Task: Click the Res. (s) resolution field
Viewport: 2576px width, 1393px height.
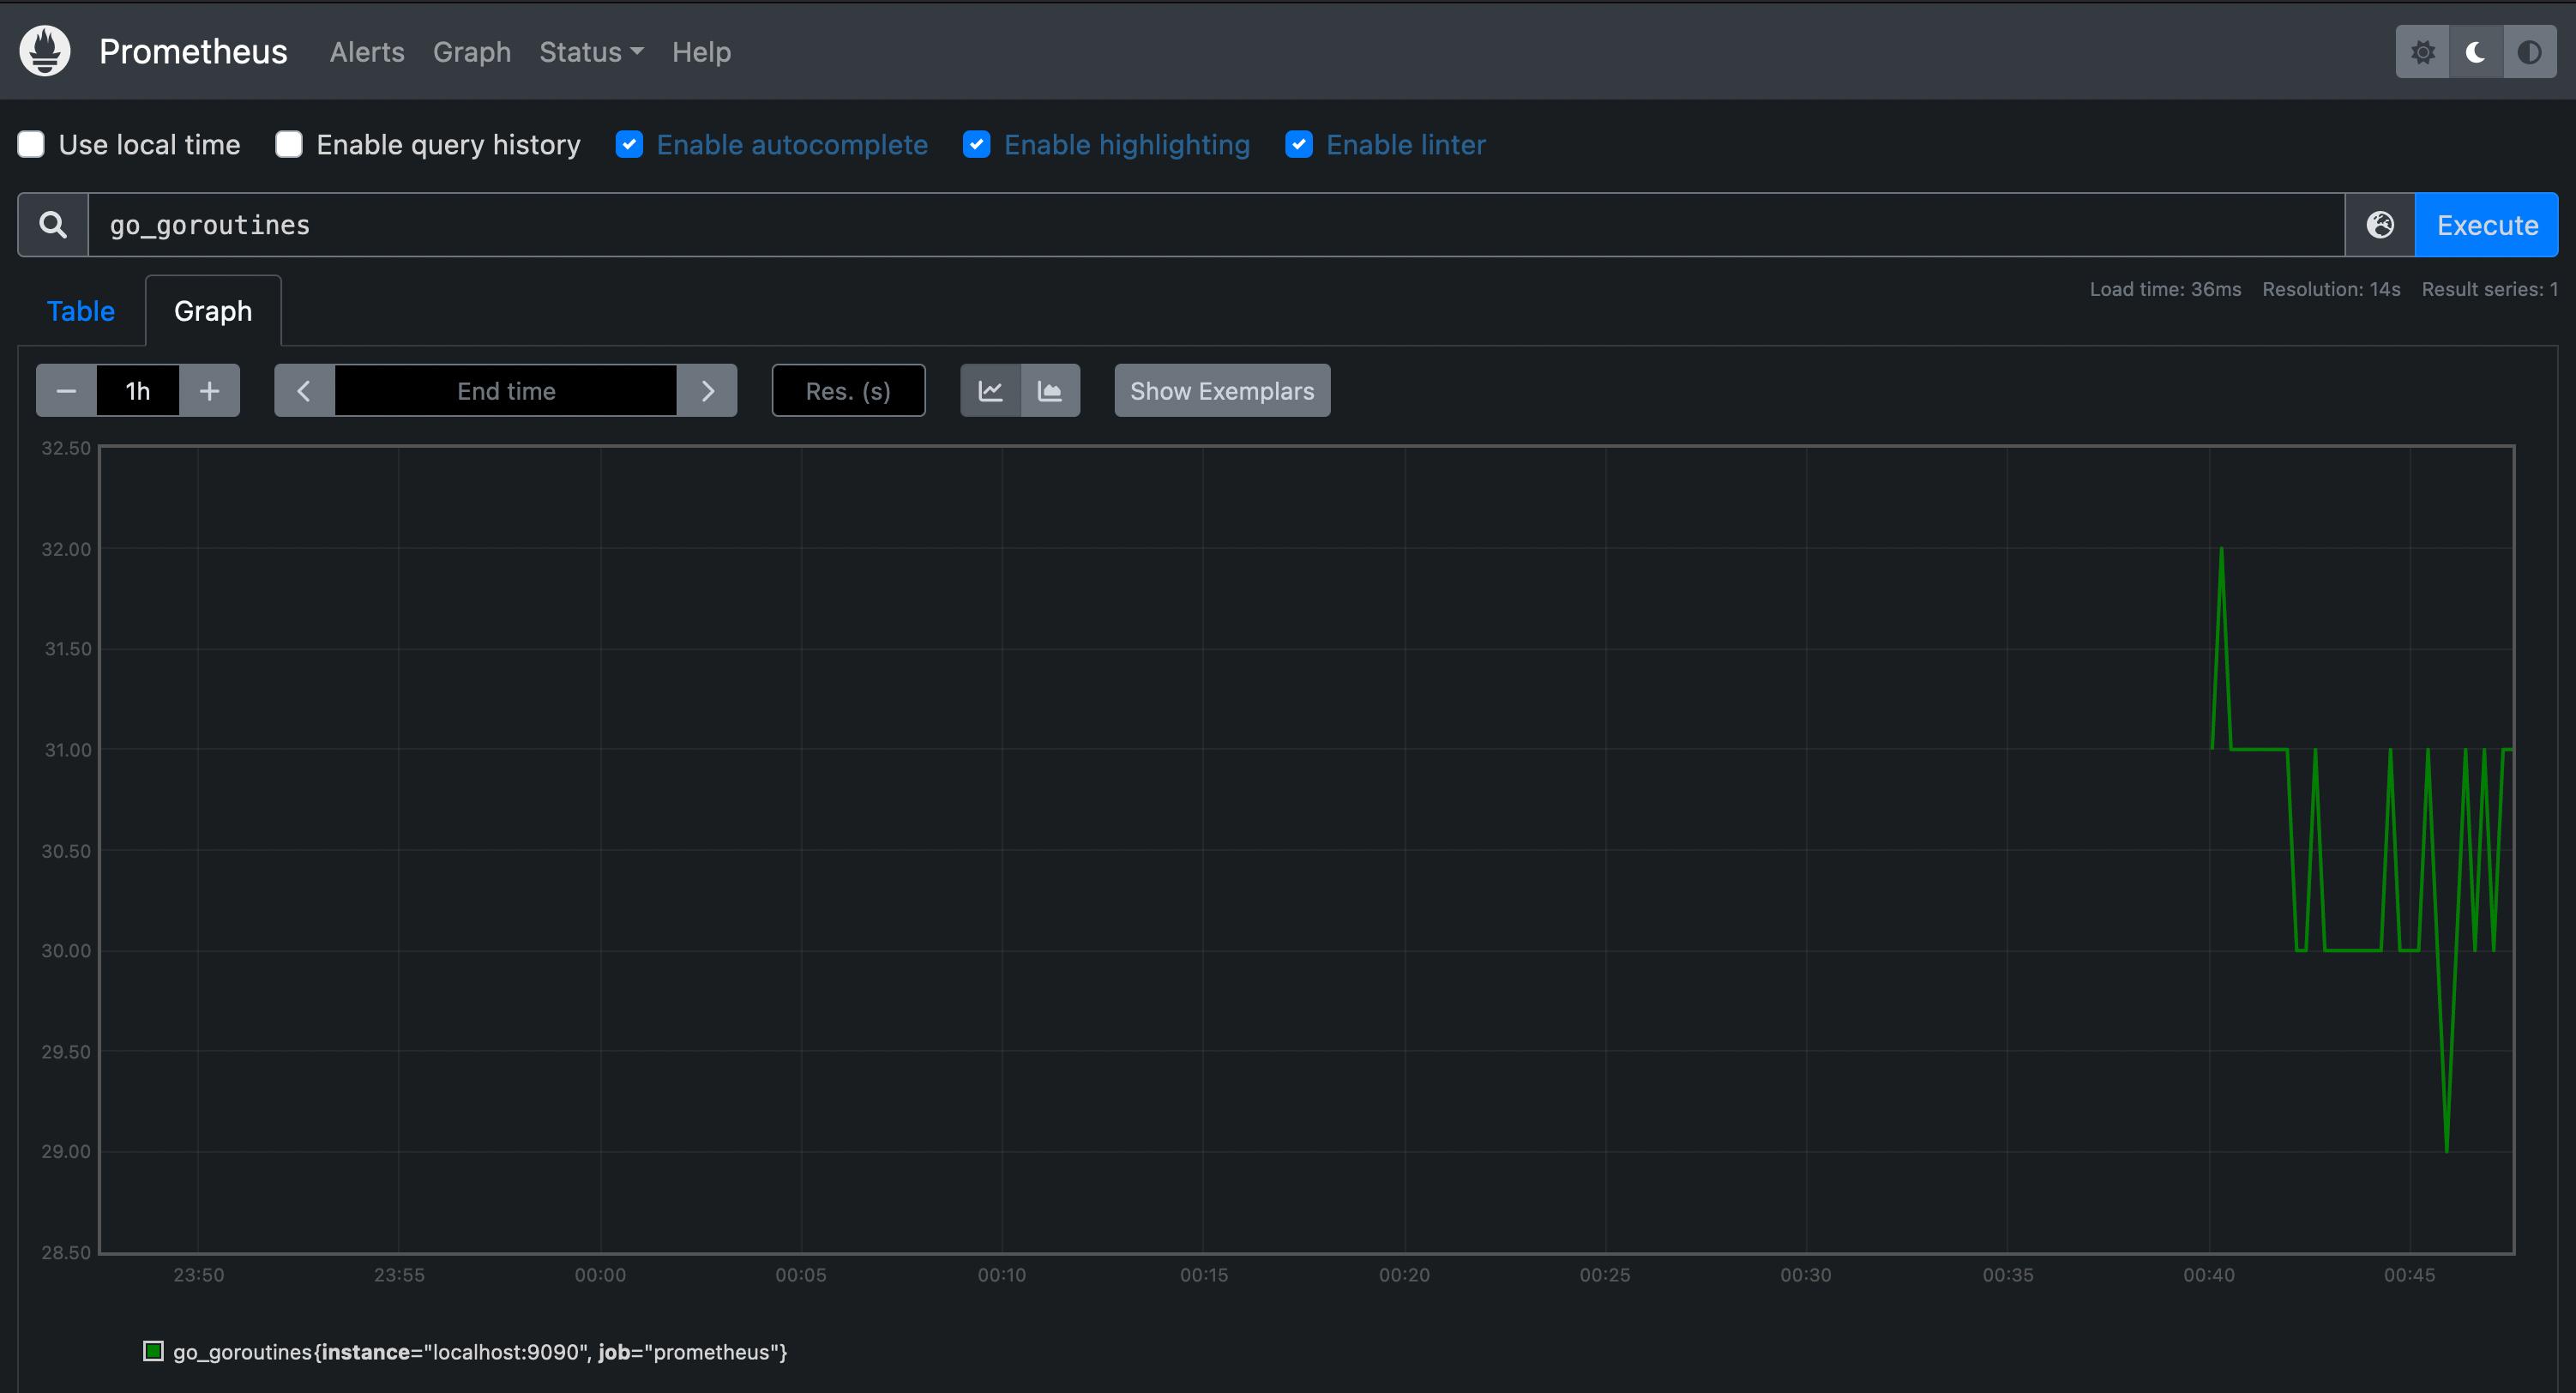Action: (x=848, y=391)
